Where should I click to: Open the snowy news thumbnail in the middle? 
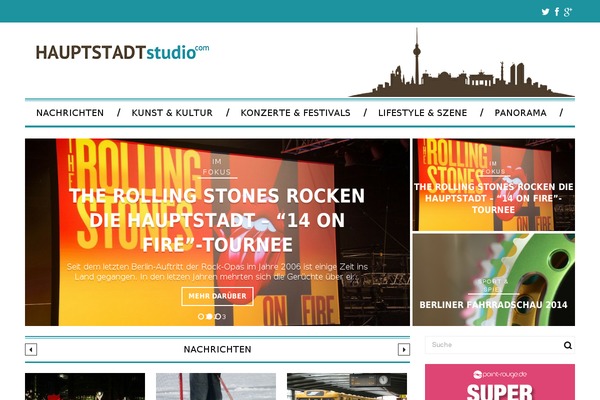216,387
